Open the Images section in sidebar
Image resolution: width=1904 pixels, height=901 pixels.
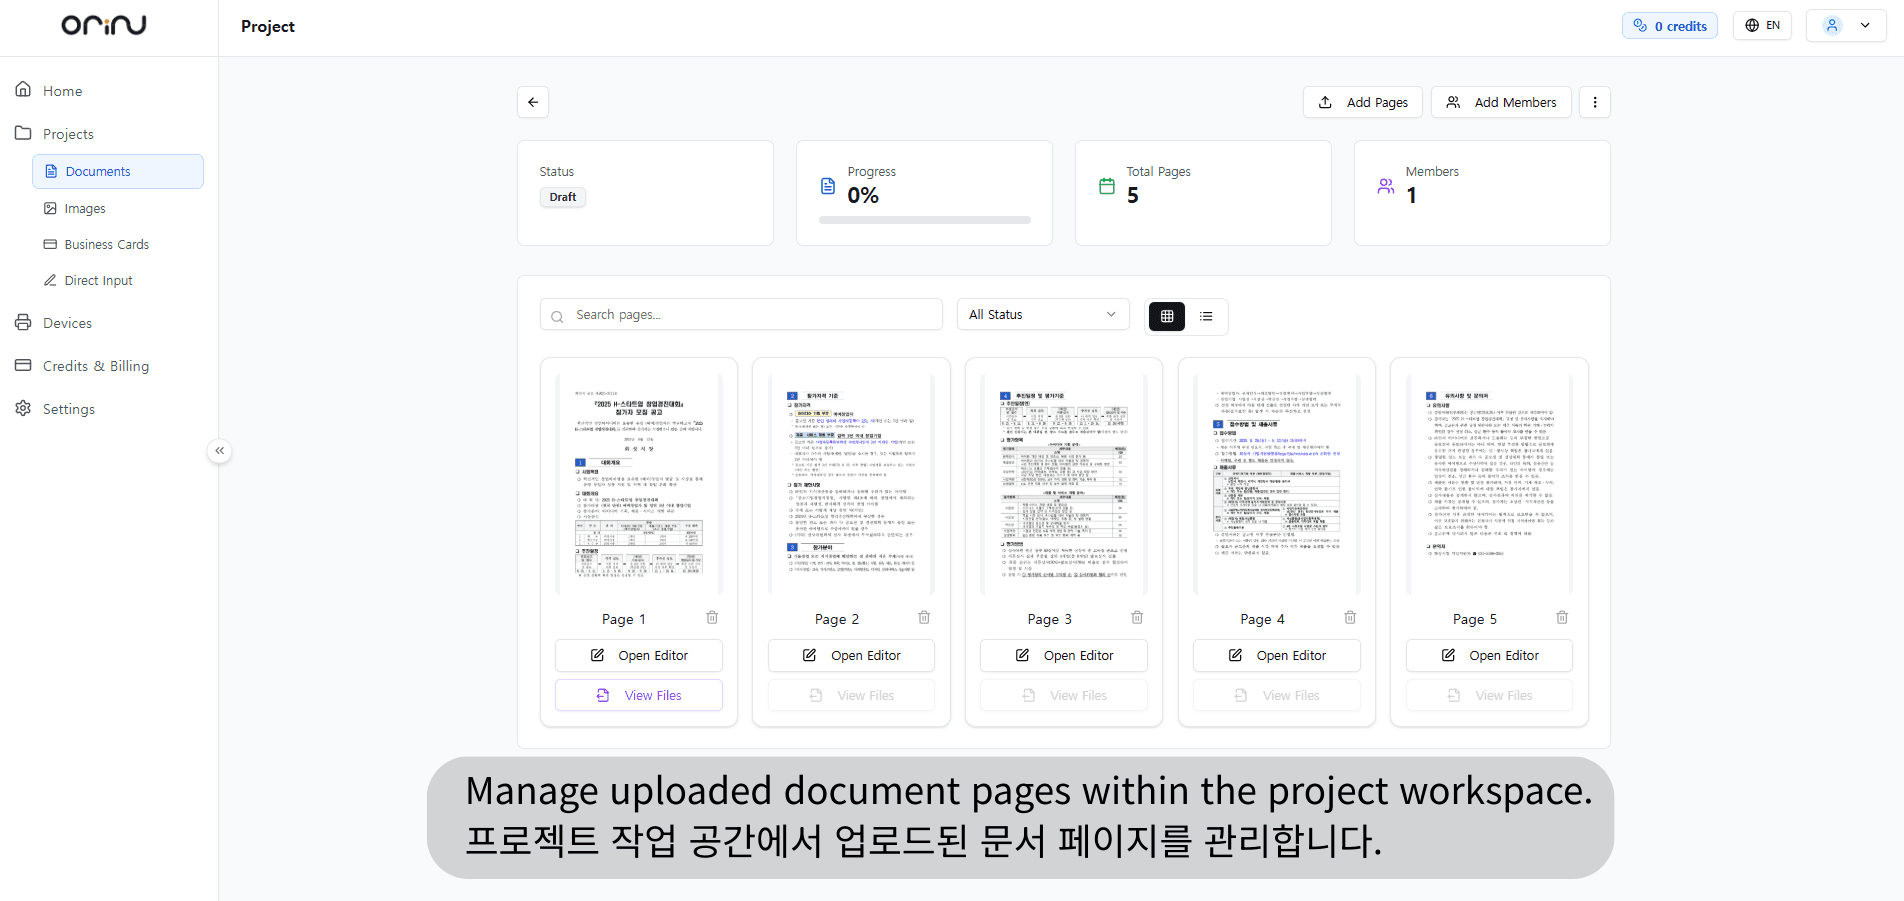87,208
